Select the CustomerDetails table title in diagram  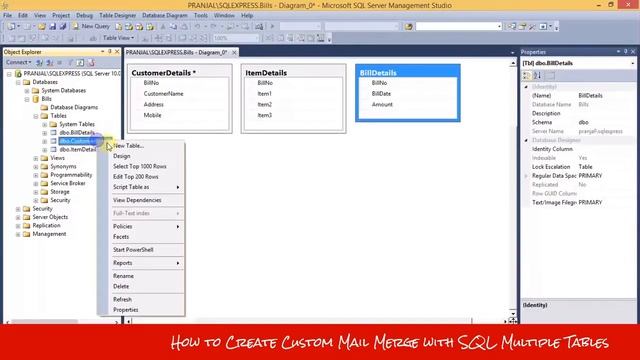click(x=163, y=73)
